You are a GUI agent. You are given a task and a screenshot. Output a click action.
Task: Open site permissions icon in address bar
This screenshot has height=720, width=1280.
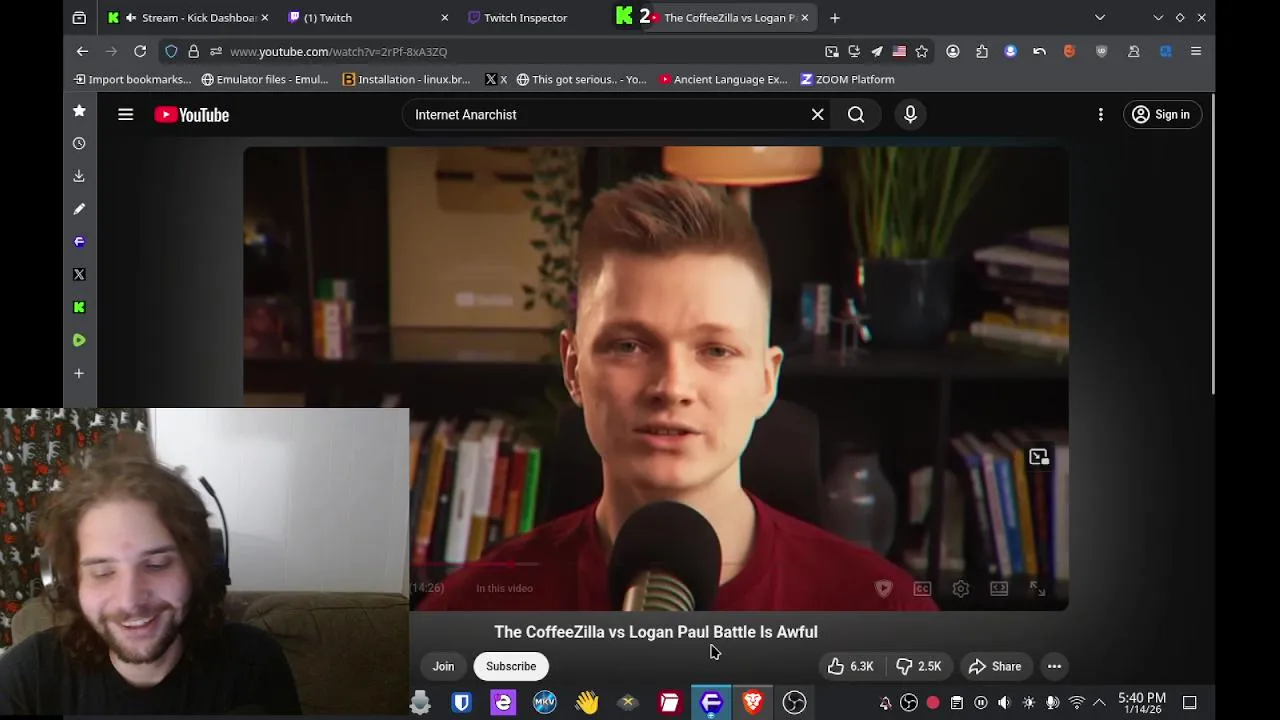click(216, 51)
